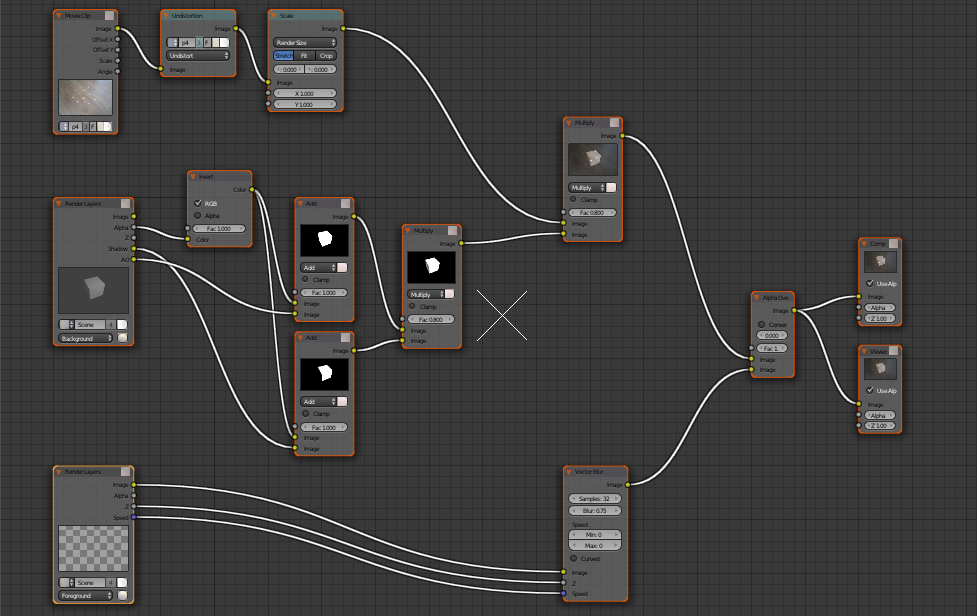Click the AO output socket on Render Layers
This screenshot has height=616, width=977.
(x=134, y=259)
